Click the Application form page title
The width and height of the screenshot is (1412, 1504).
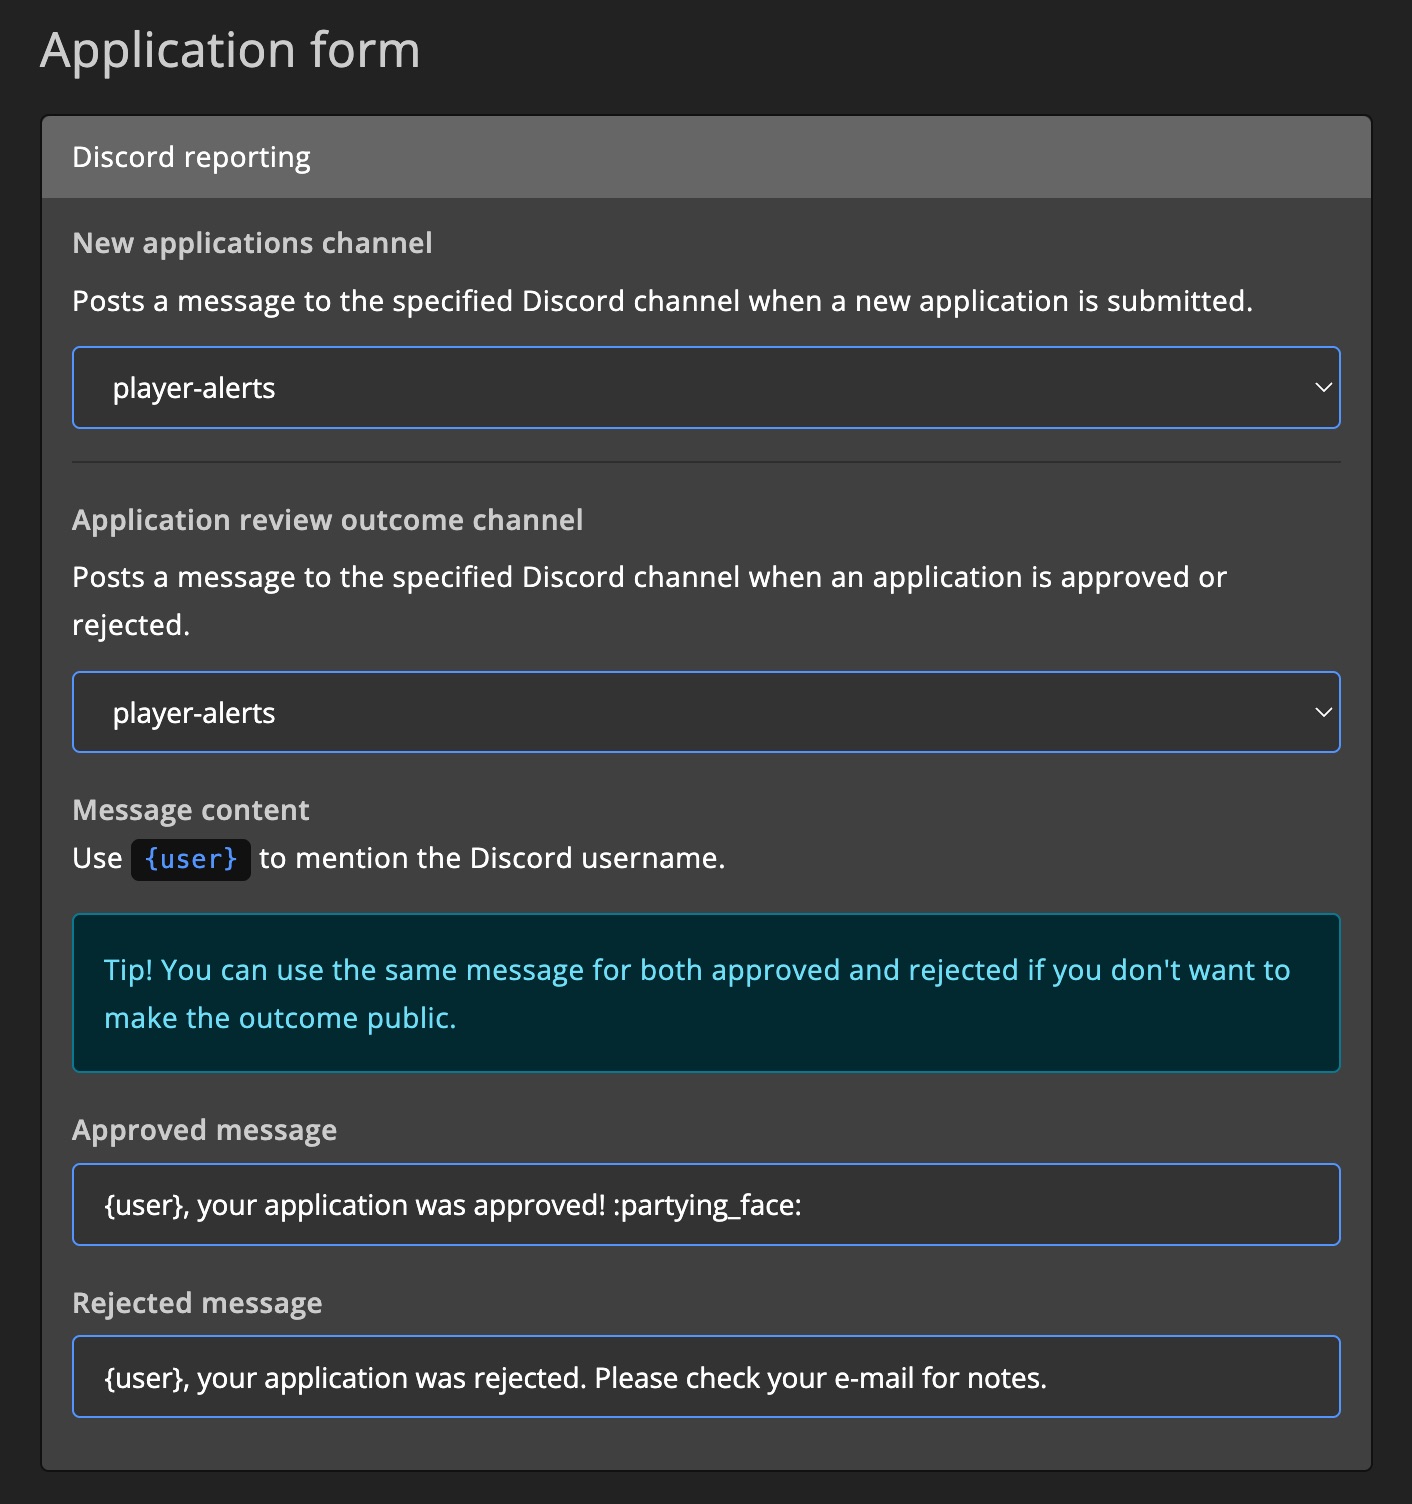(228, 48)
